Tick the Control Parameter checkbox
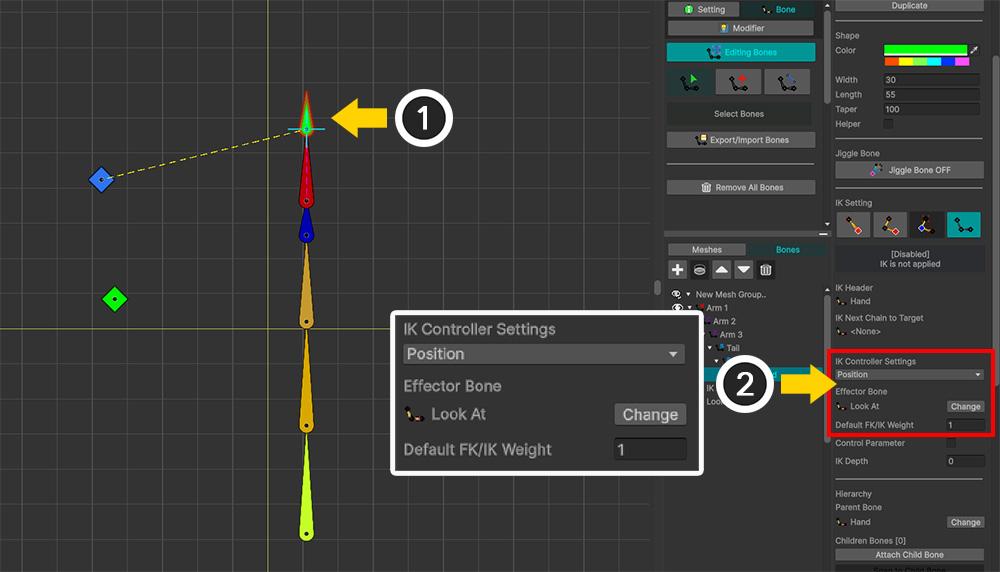Screen dimensions: 1000x572 [x=951, y=443]
